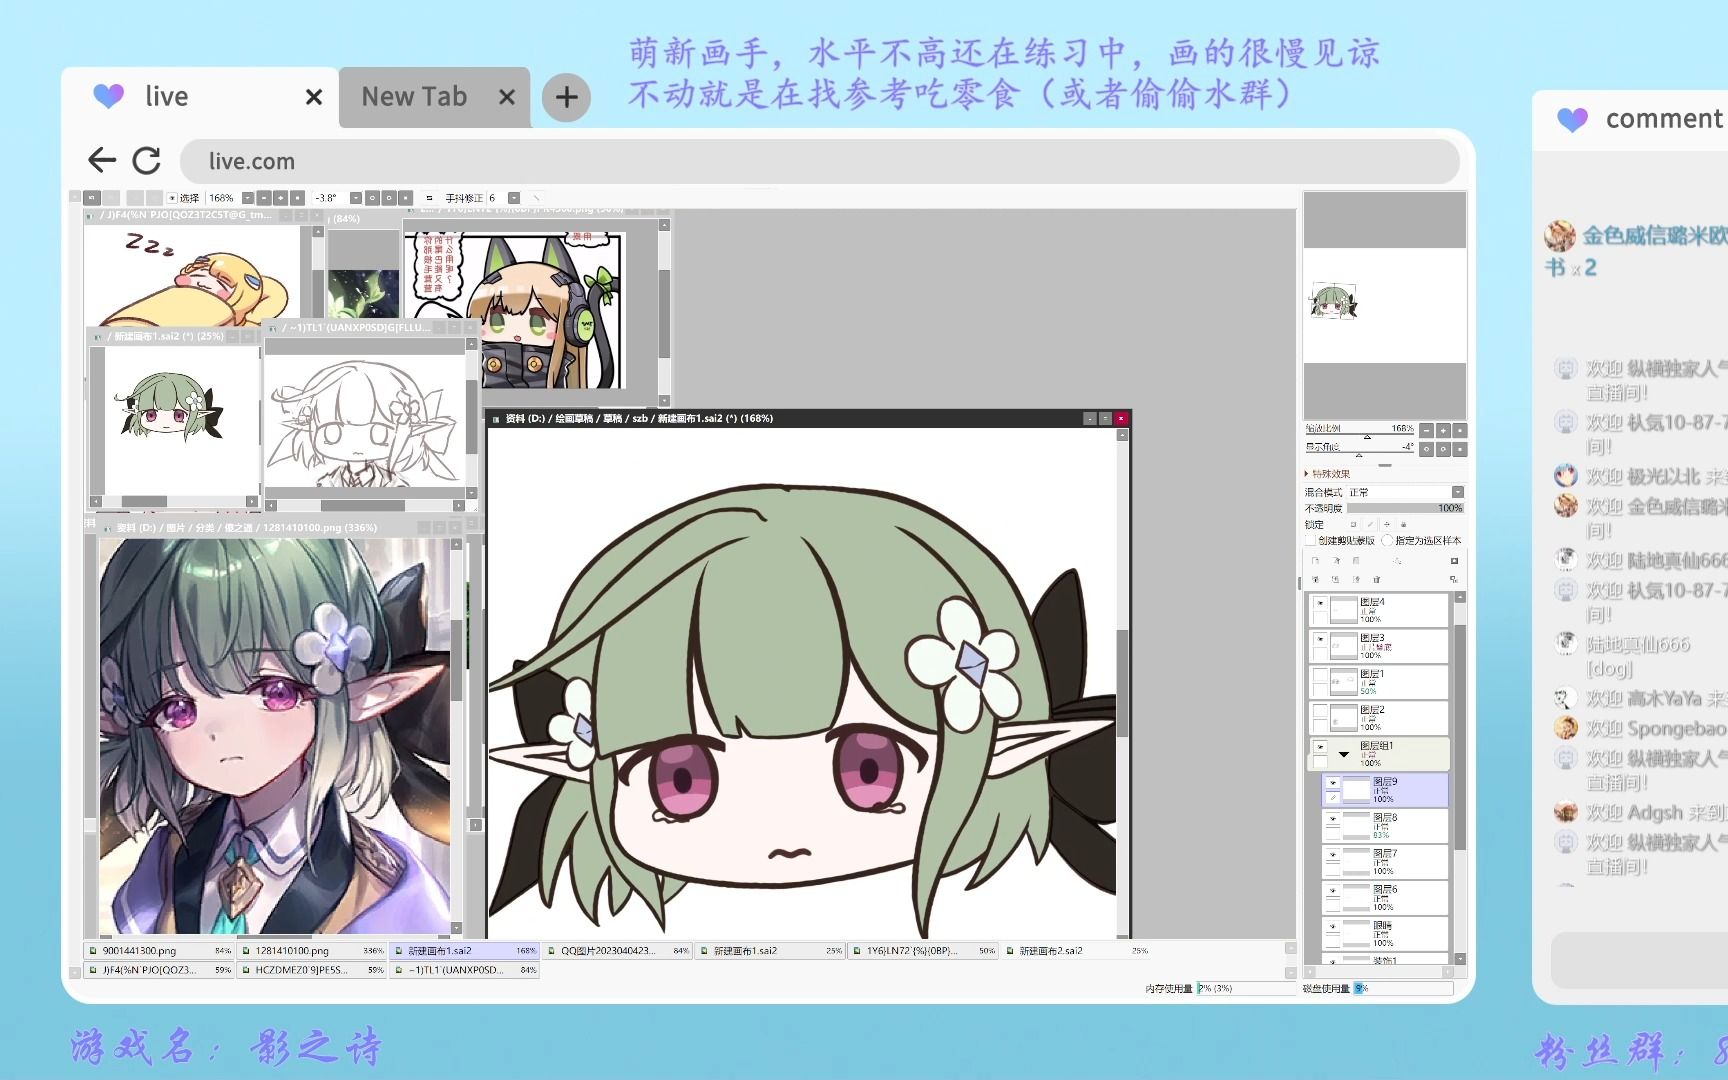Open the 混合模式 blend mode dropdown

1458,492
